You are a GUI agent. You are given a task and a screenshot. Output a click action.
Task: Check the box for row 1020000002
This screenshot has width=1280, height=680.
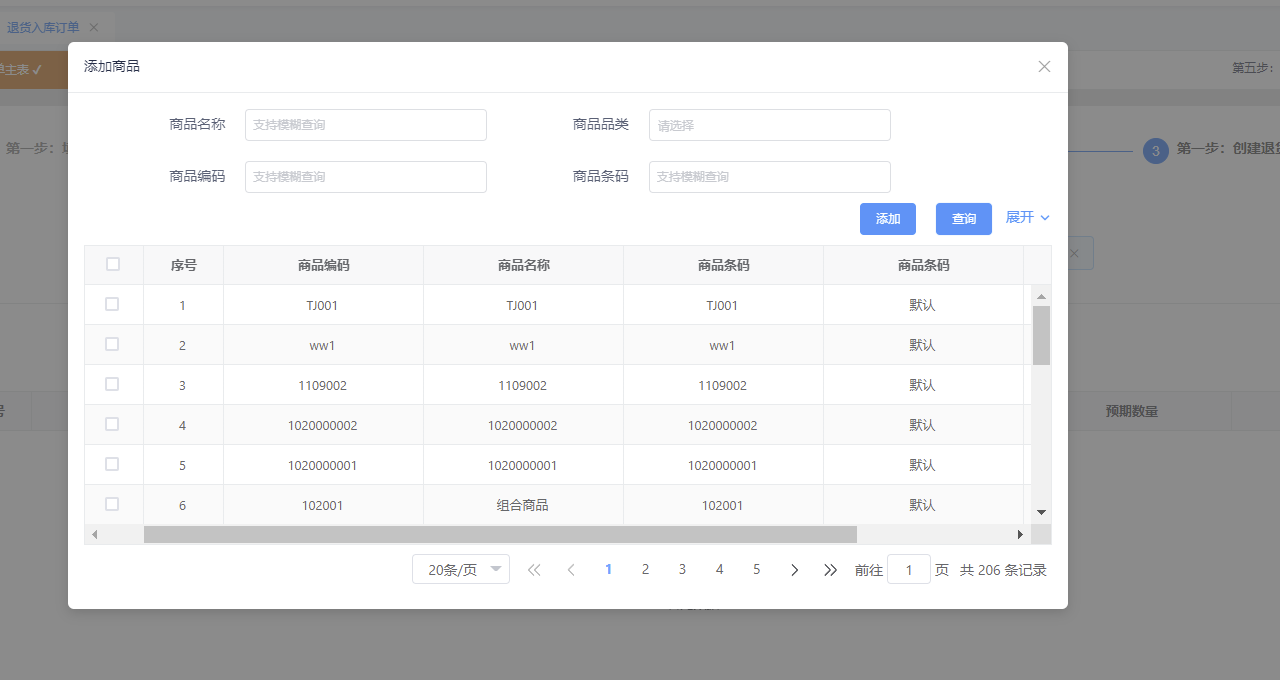[112, 424]
